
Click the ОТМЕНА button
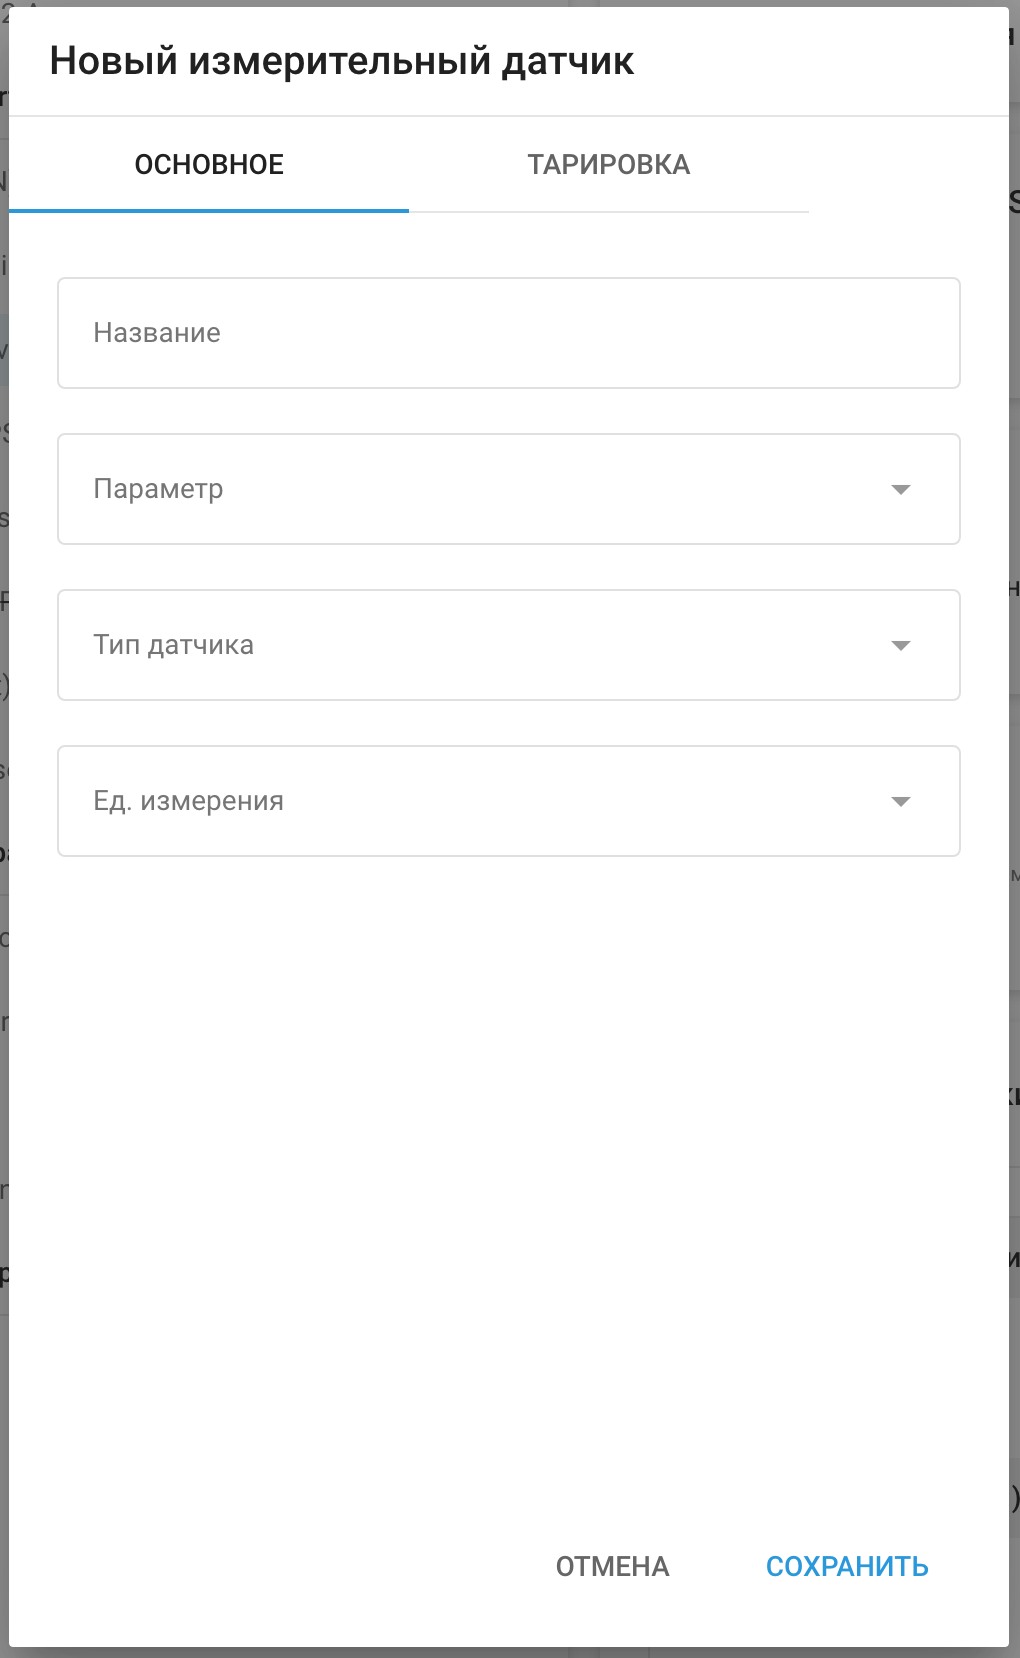point(613,1566)
